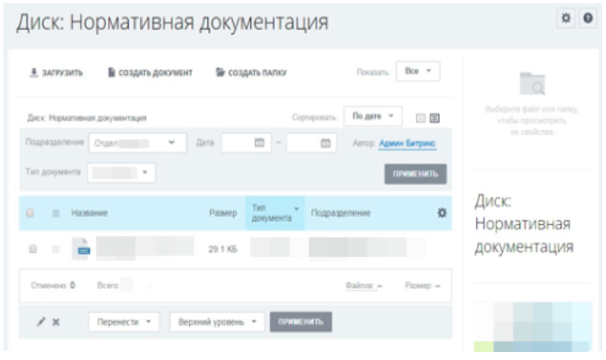Click the folder preview icon in side panel
Viewport: 606px width, 360px height.
pyautogui.click(x=532, y=83)
